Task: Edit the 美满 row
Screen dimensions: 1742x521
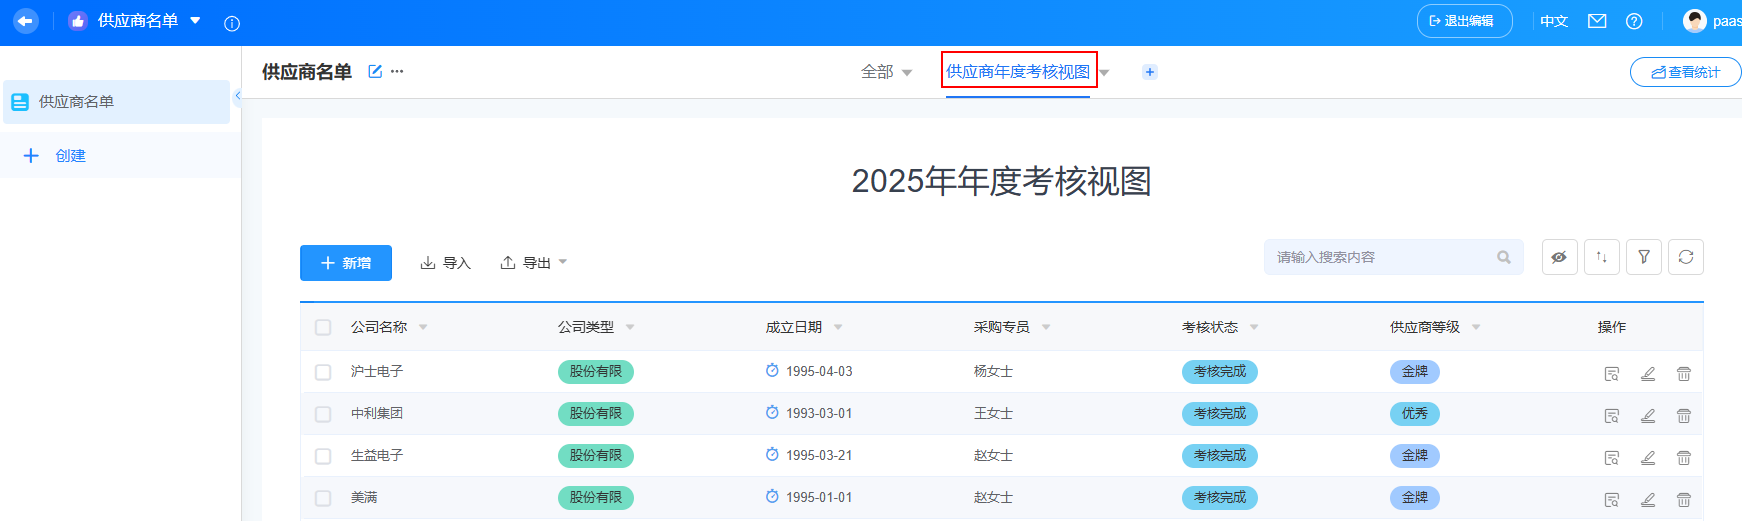Action: tap(1648, 500)
